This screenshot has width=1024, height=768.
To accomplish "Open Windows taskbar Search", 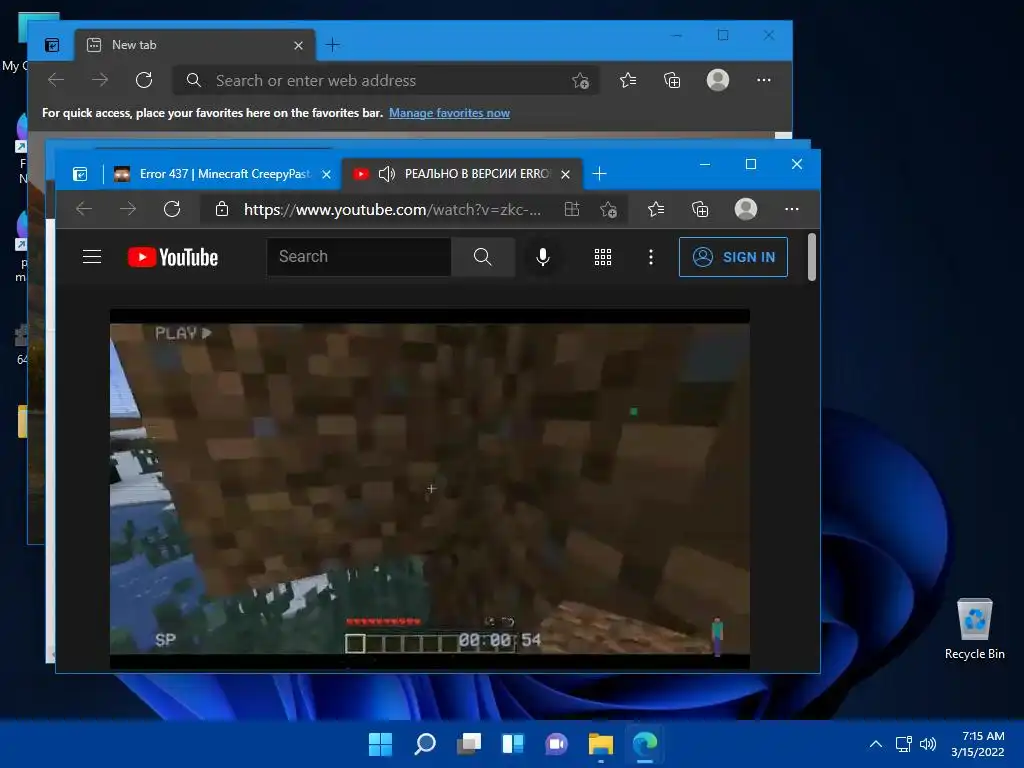I will coord(424,744).
